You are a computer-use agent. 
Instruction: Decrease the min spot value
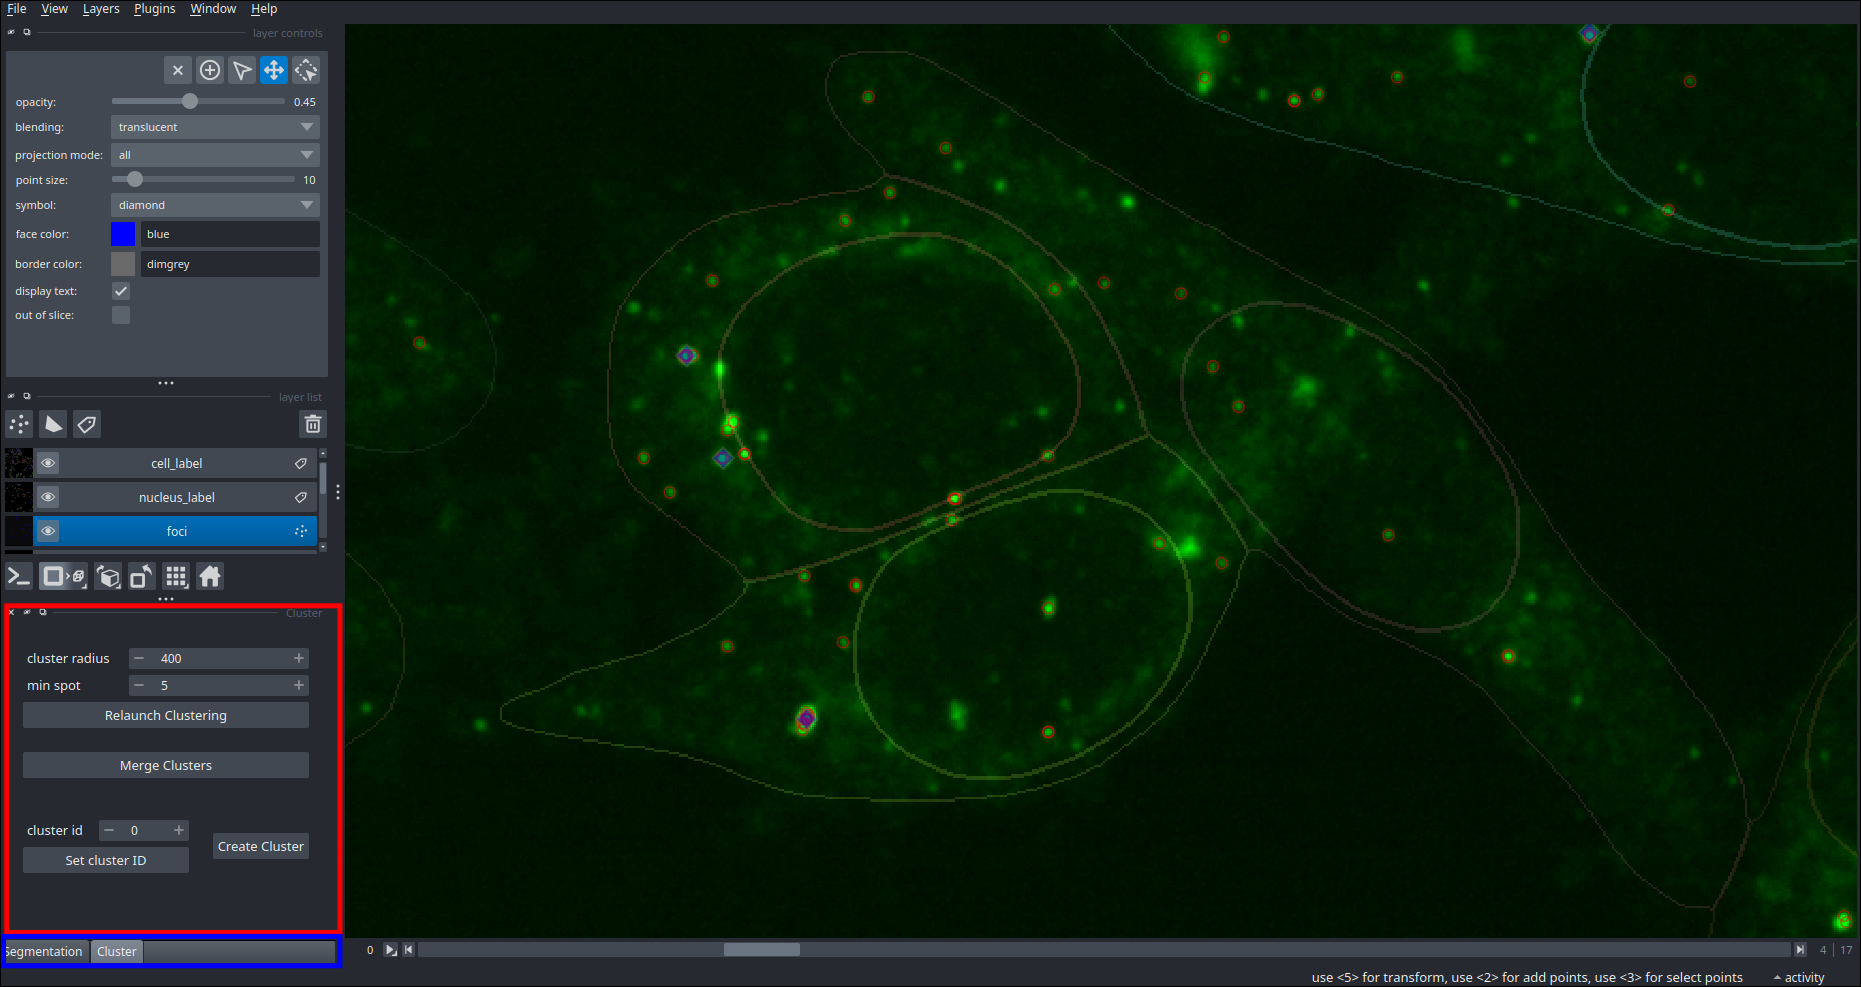pos(139,685)
